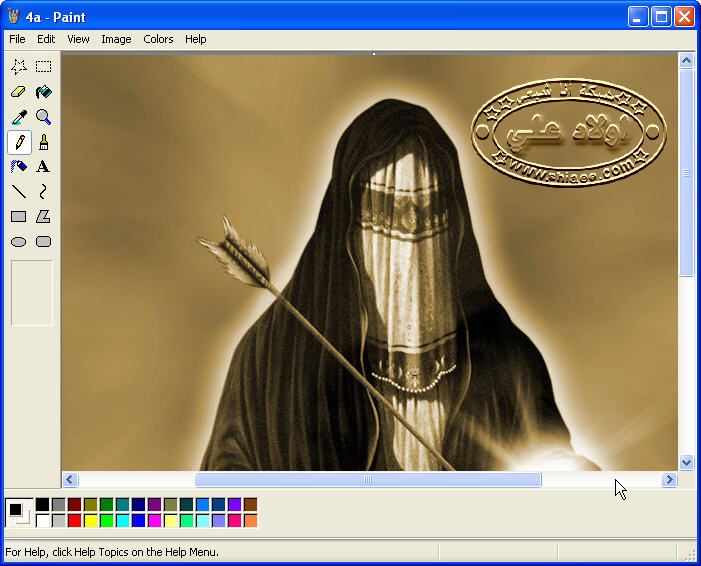This screenshot has height=566, width=701.
Task: Click the vertical scrollbar down arrow
Action: pyautogui.click(x=687, y=462)
